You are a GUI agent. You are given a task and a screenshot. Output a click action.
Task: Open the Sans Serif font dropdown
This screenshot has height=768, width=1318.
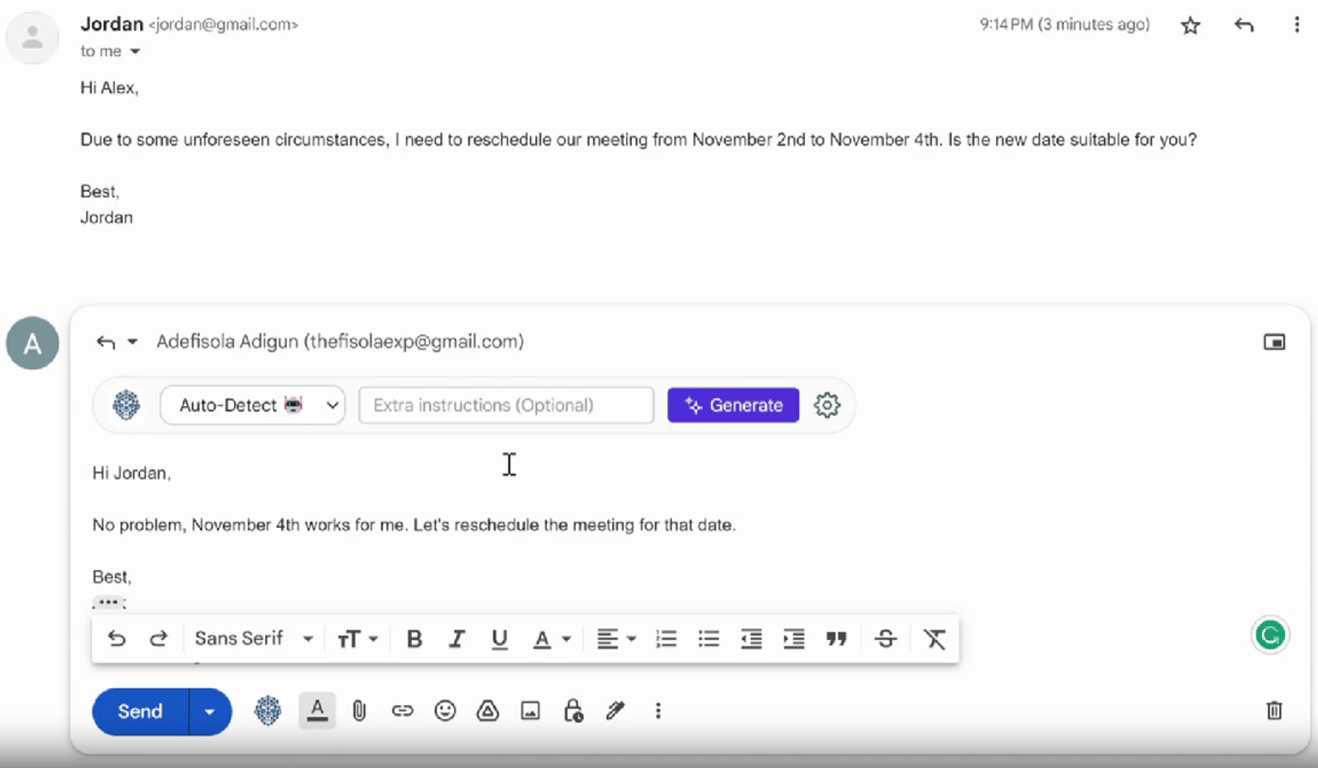tap(254, 639)
